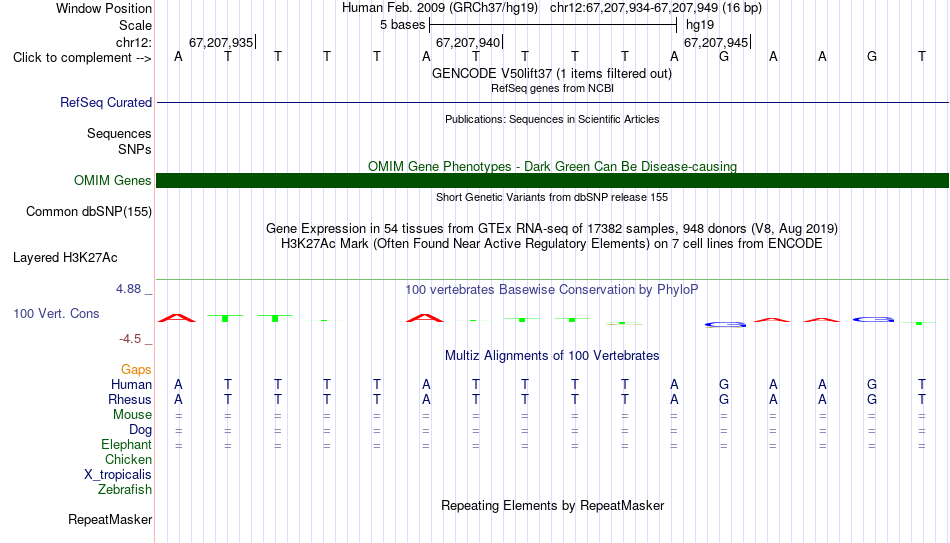This screenshot has height=543, width=950.
Task: Select the Elephant species label
Action: pyautogui.click(x=126, y=445)
